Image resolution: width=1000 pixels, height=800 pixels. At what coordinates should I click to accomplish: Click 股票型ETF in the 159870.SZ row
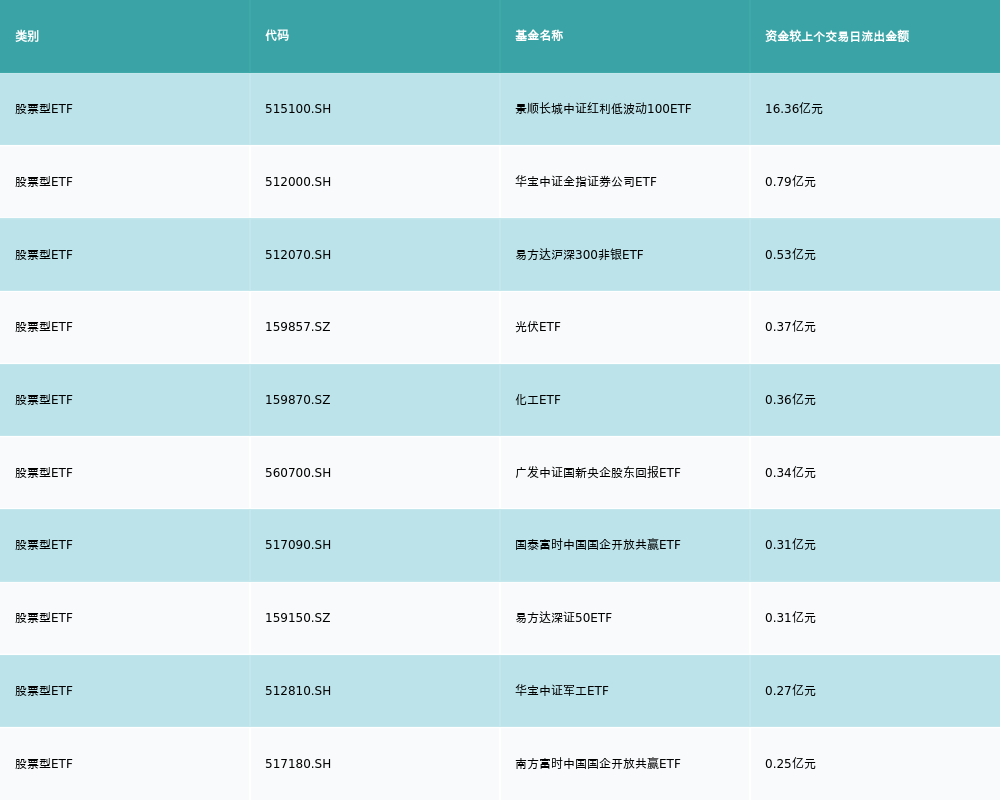click(44, 400)
